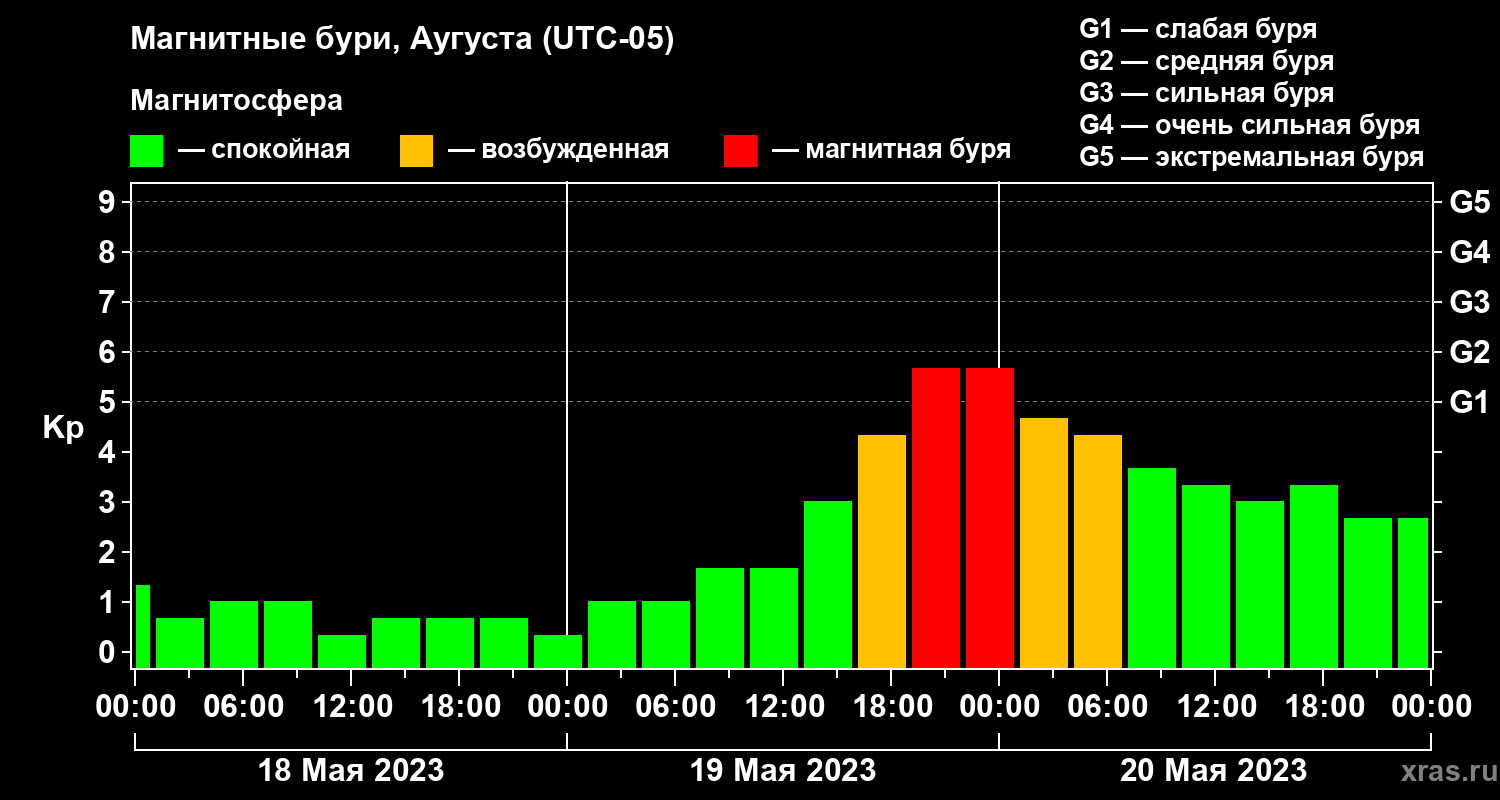Click the date label '18 Мая 2023'
Viewport: 1500px width, 800px height.
tap(351, 770)
